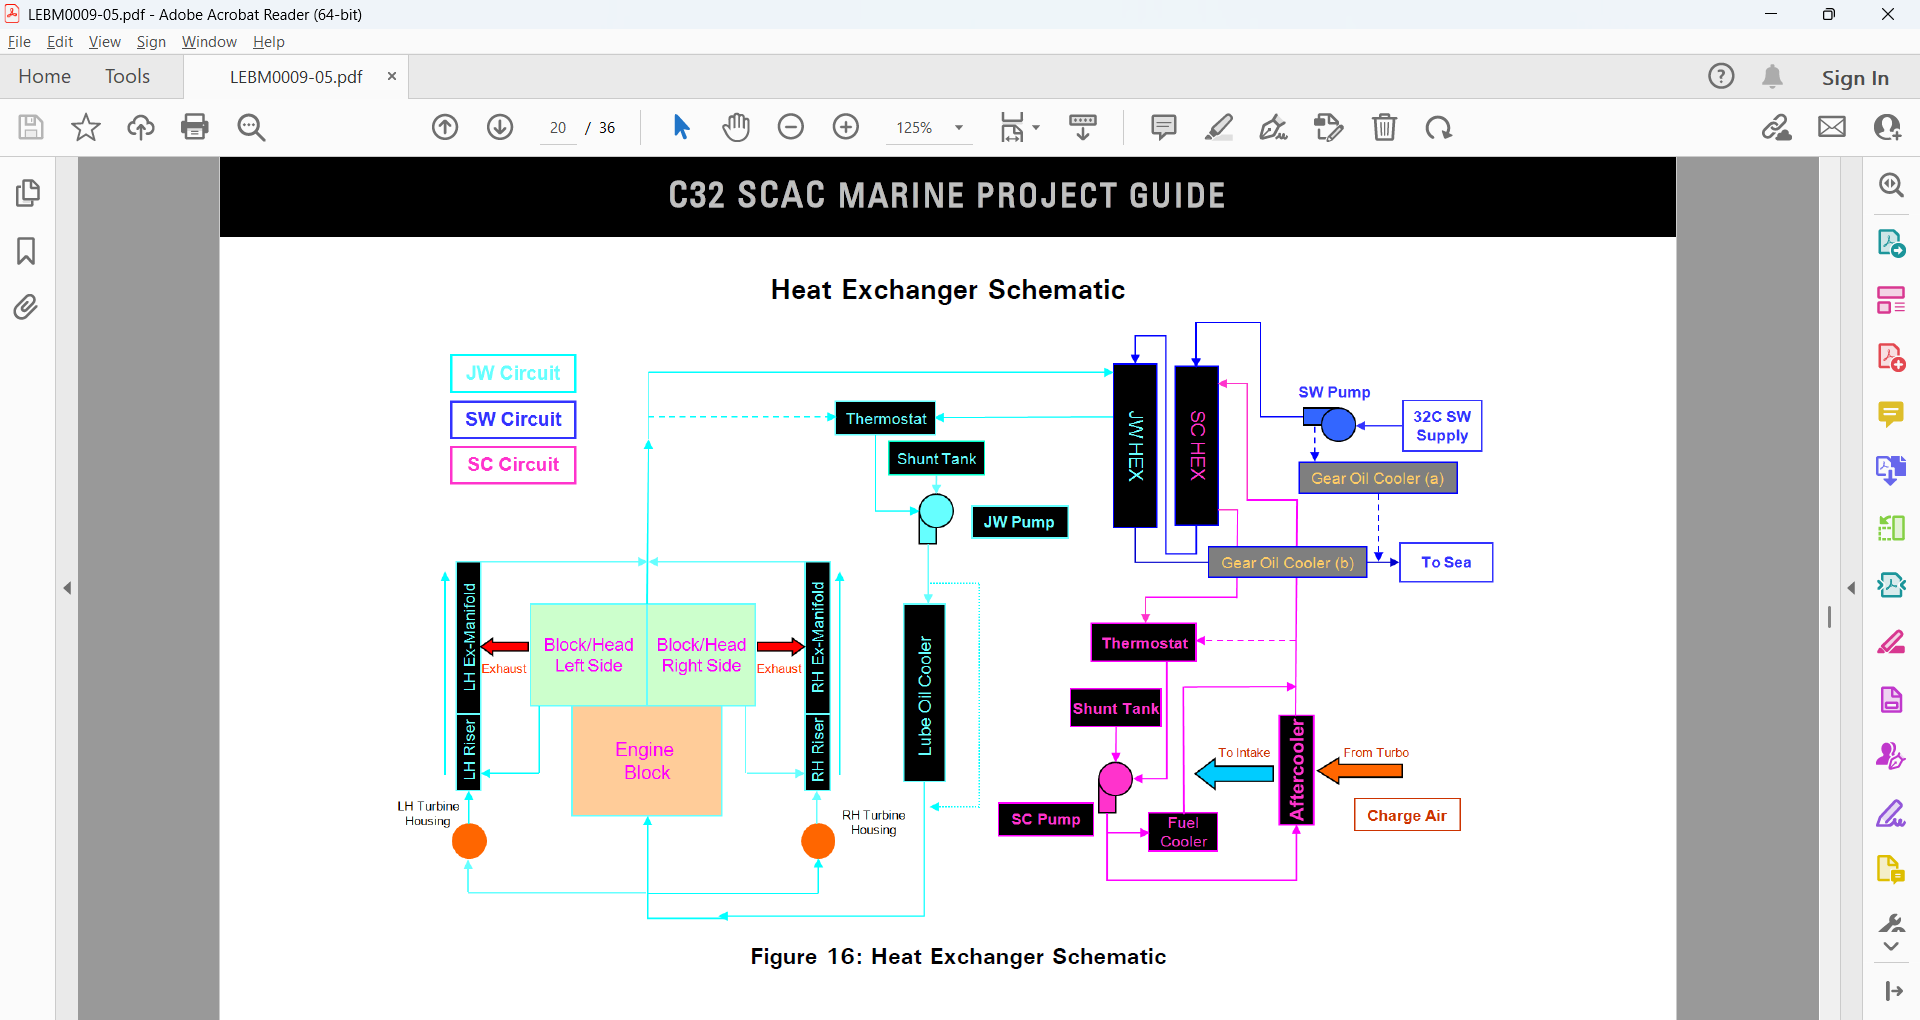Select the Highlight text pen tool
1920x1020 pixels.
pos(1219,127)
